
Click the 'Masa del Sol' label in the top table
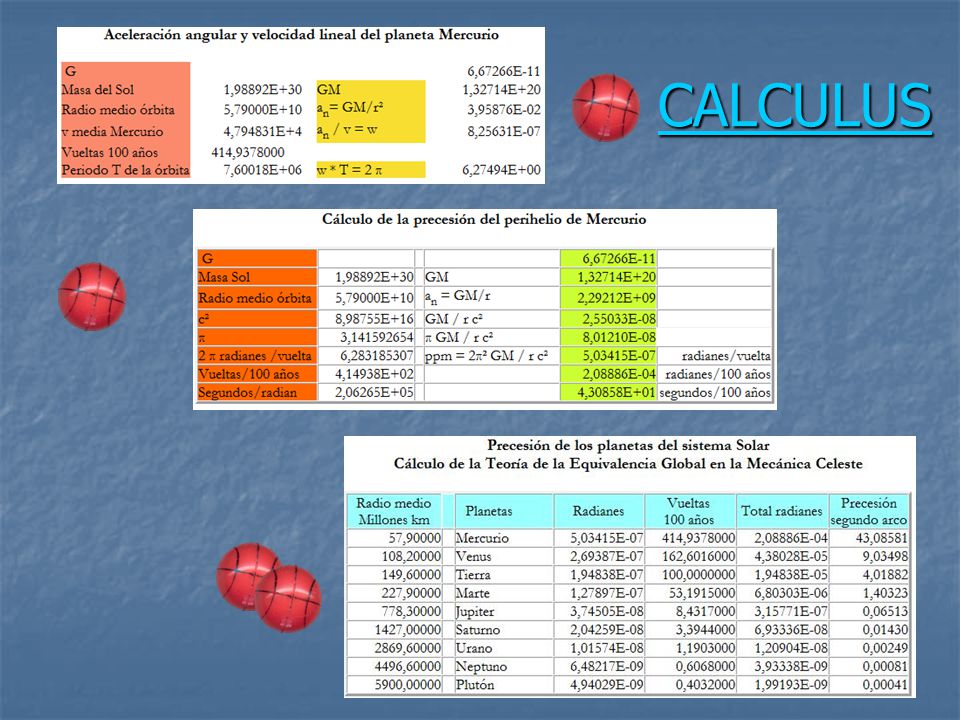click(x=98, y=89)
